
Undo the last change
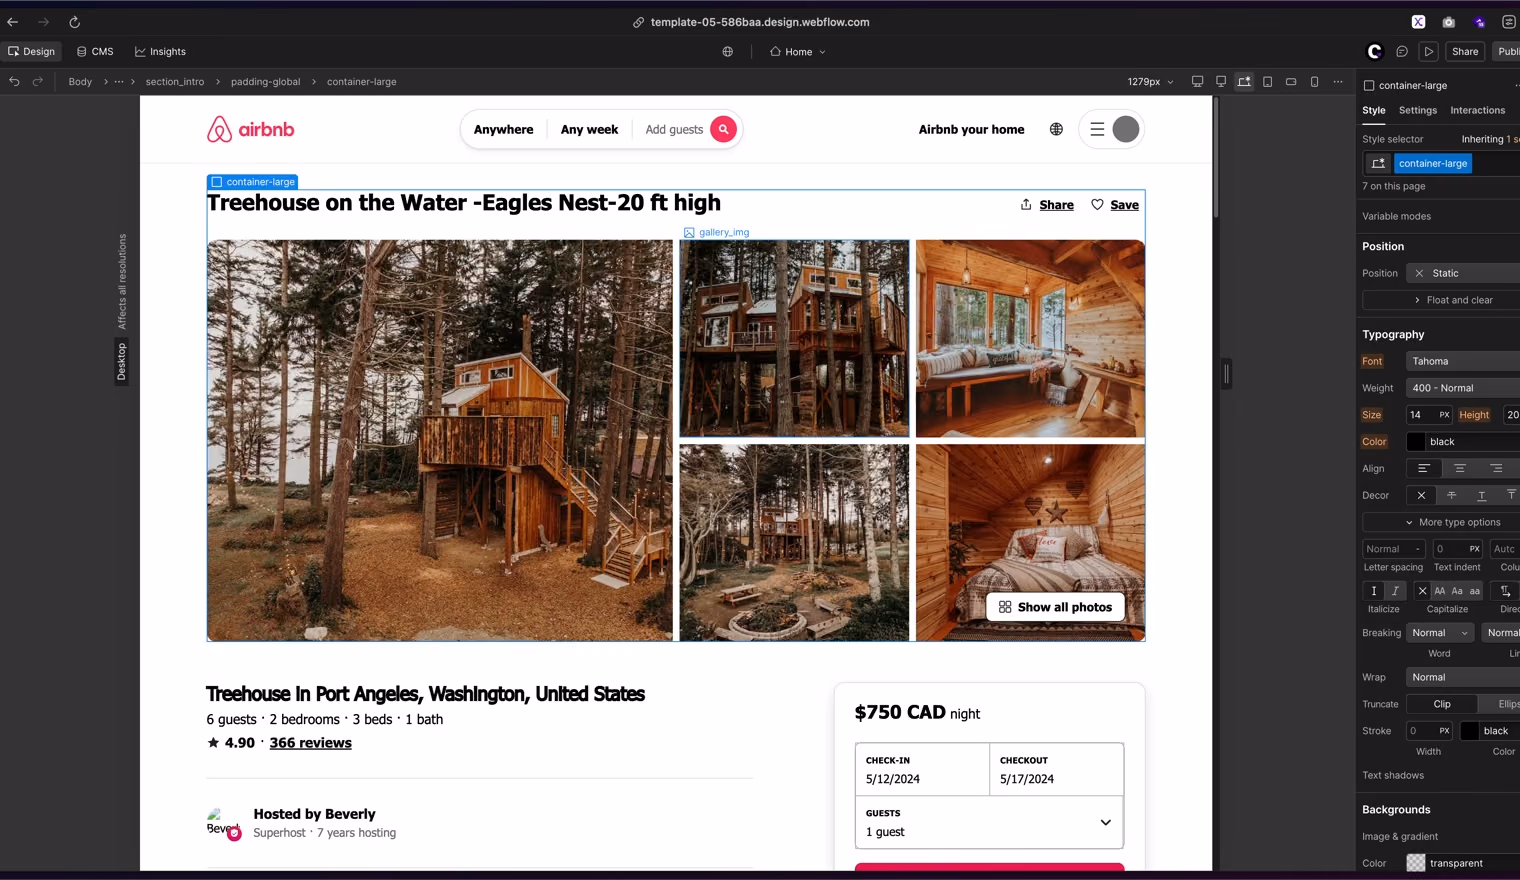point(14,82)
